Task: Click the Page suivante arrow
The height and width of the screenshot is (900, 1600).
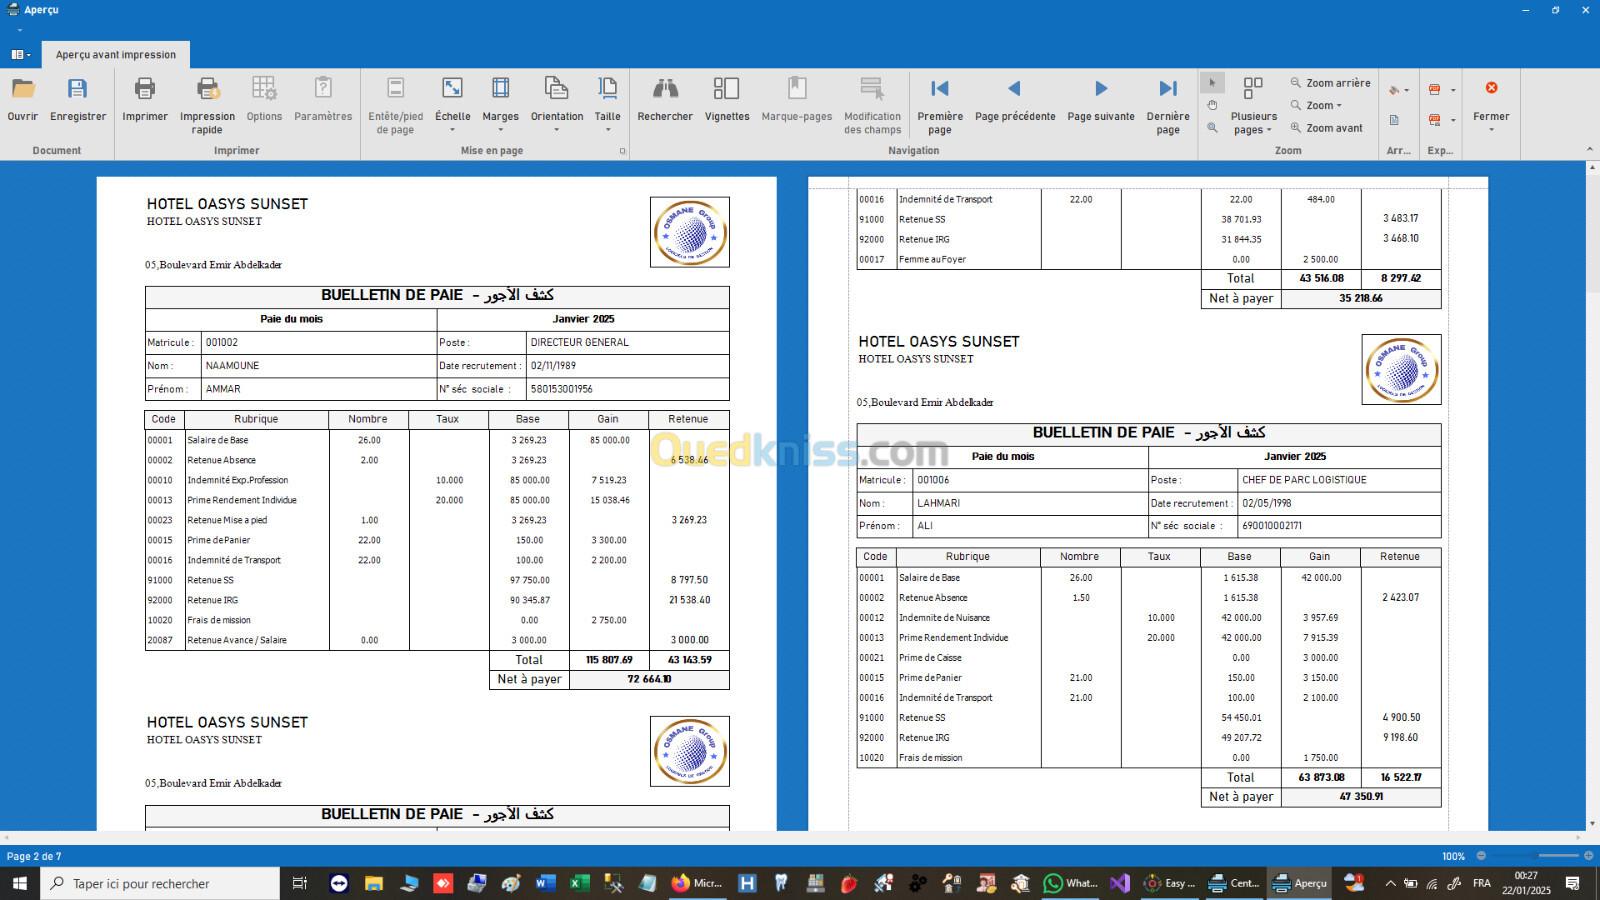Action: pyautogui.click(x=1100, y=90)
